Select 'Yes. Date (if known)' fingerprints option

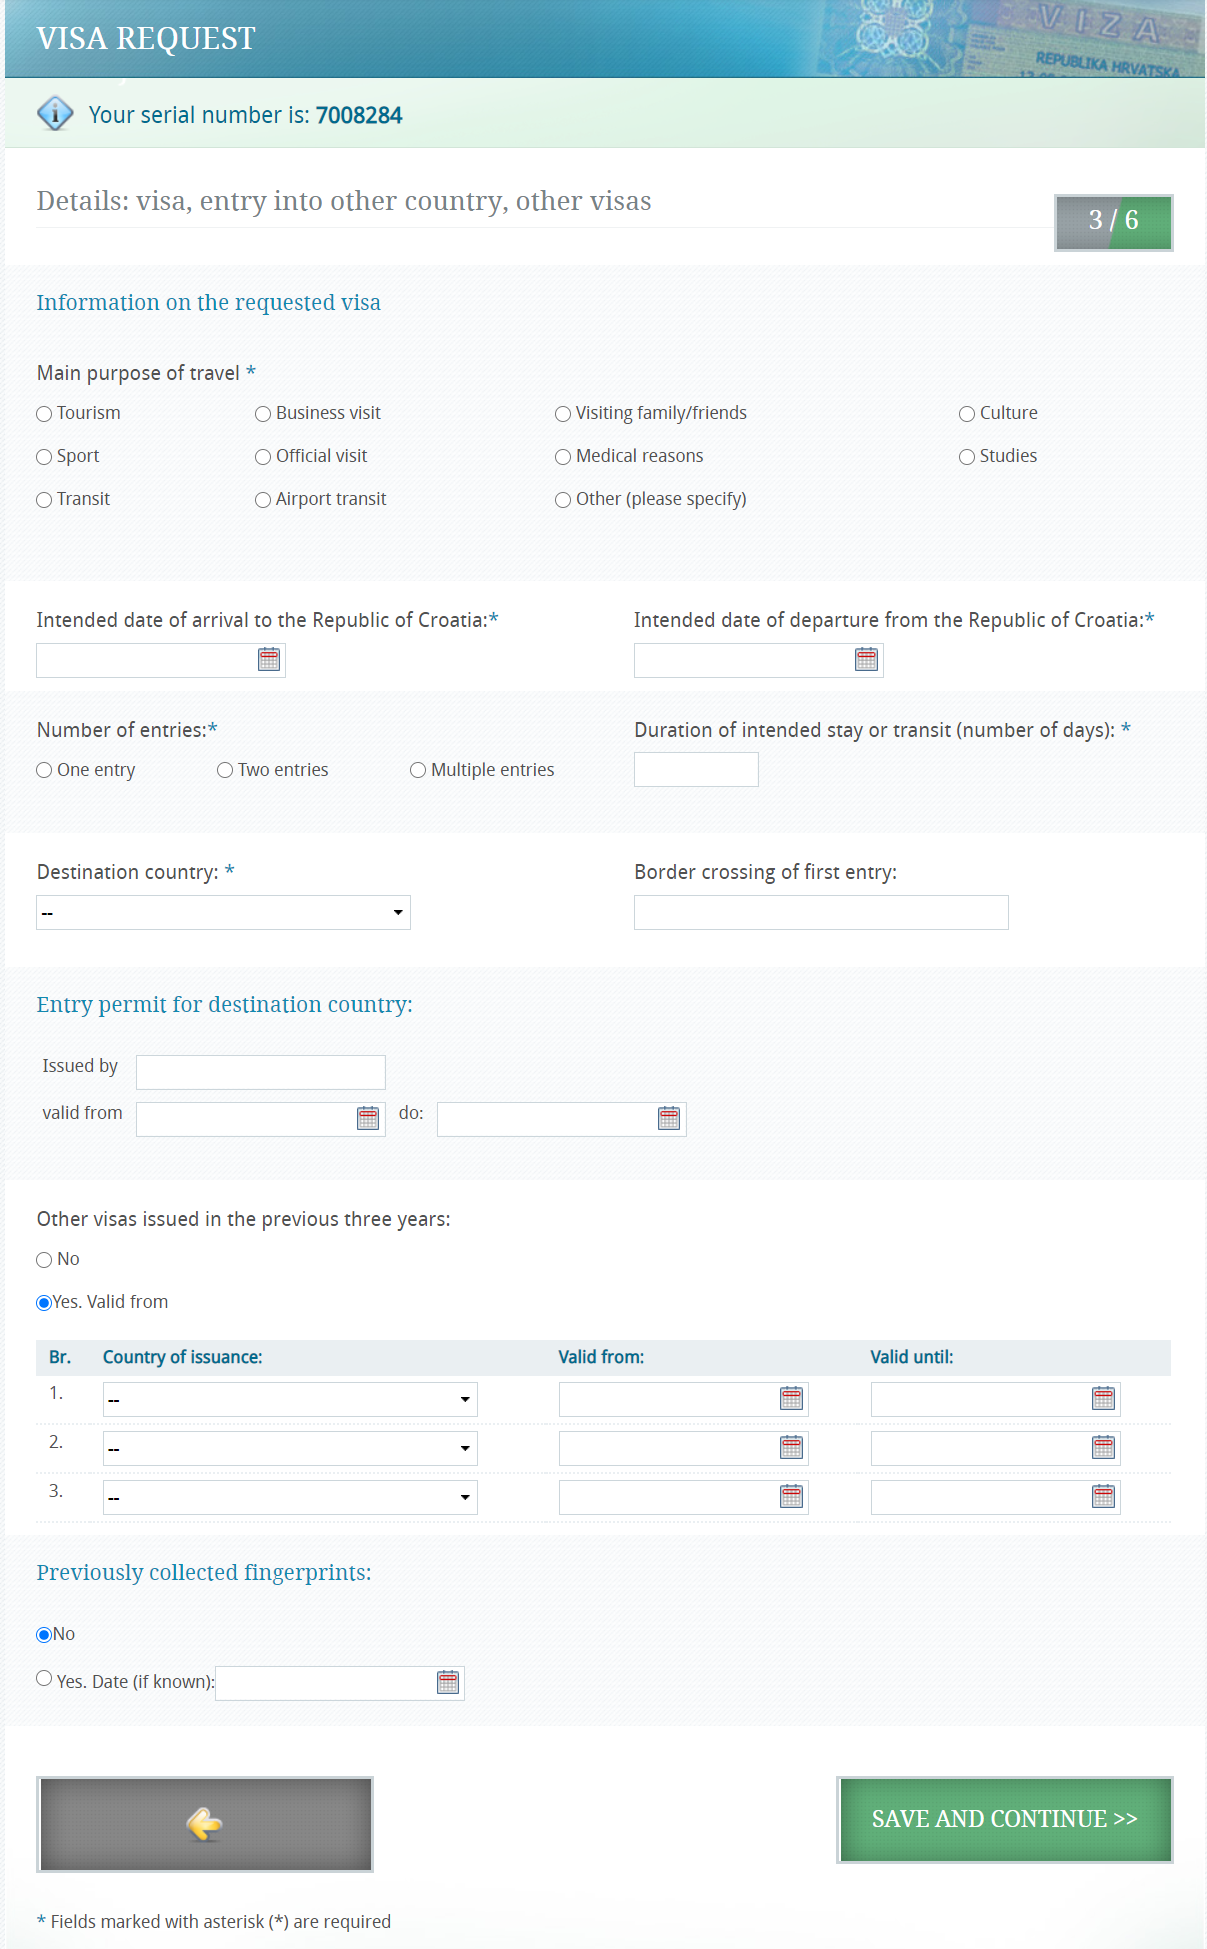click(44, 1678)
